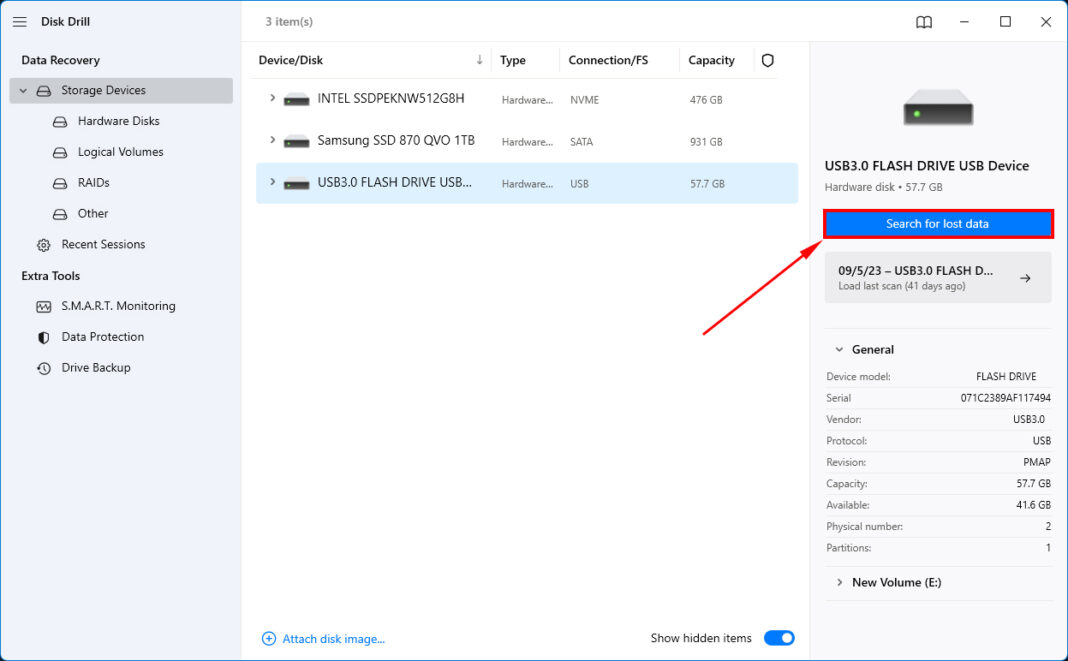Toggle the Device/Disk sort order arrow
Screen dimensions: 1068x661
point(479,60)
